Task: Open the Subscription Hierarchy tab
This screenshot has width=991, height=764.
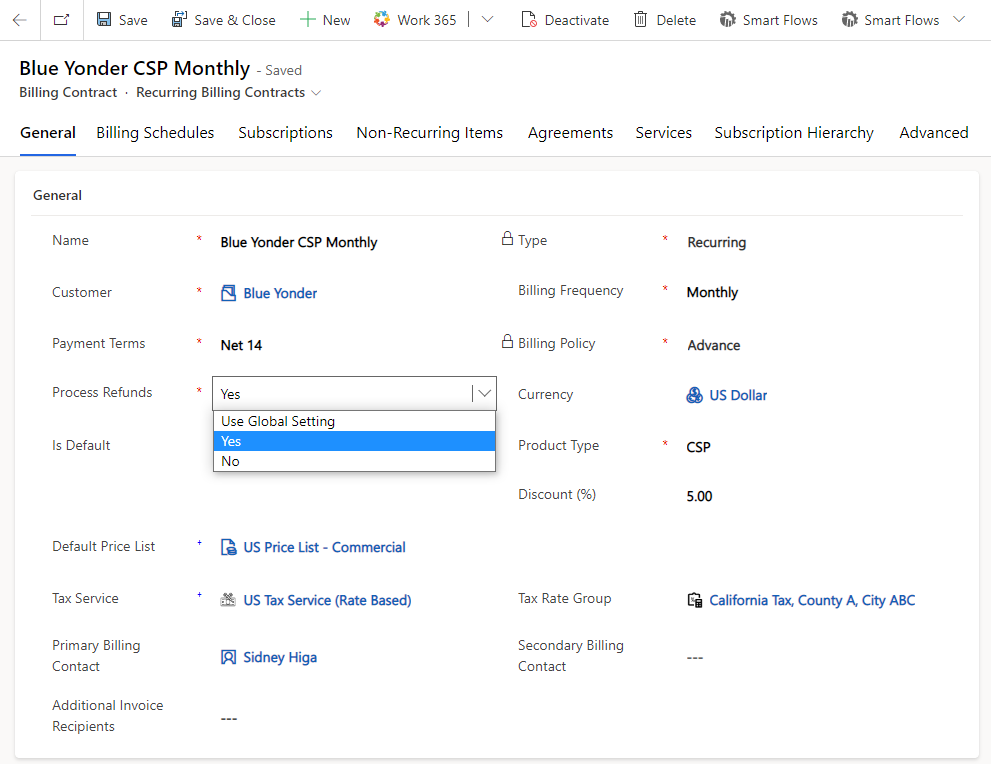Action: [x=794, y=133]
